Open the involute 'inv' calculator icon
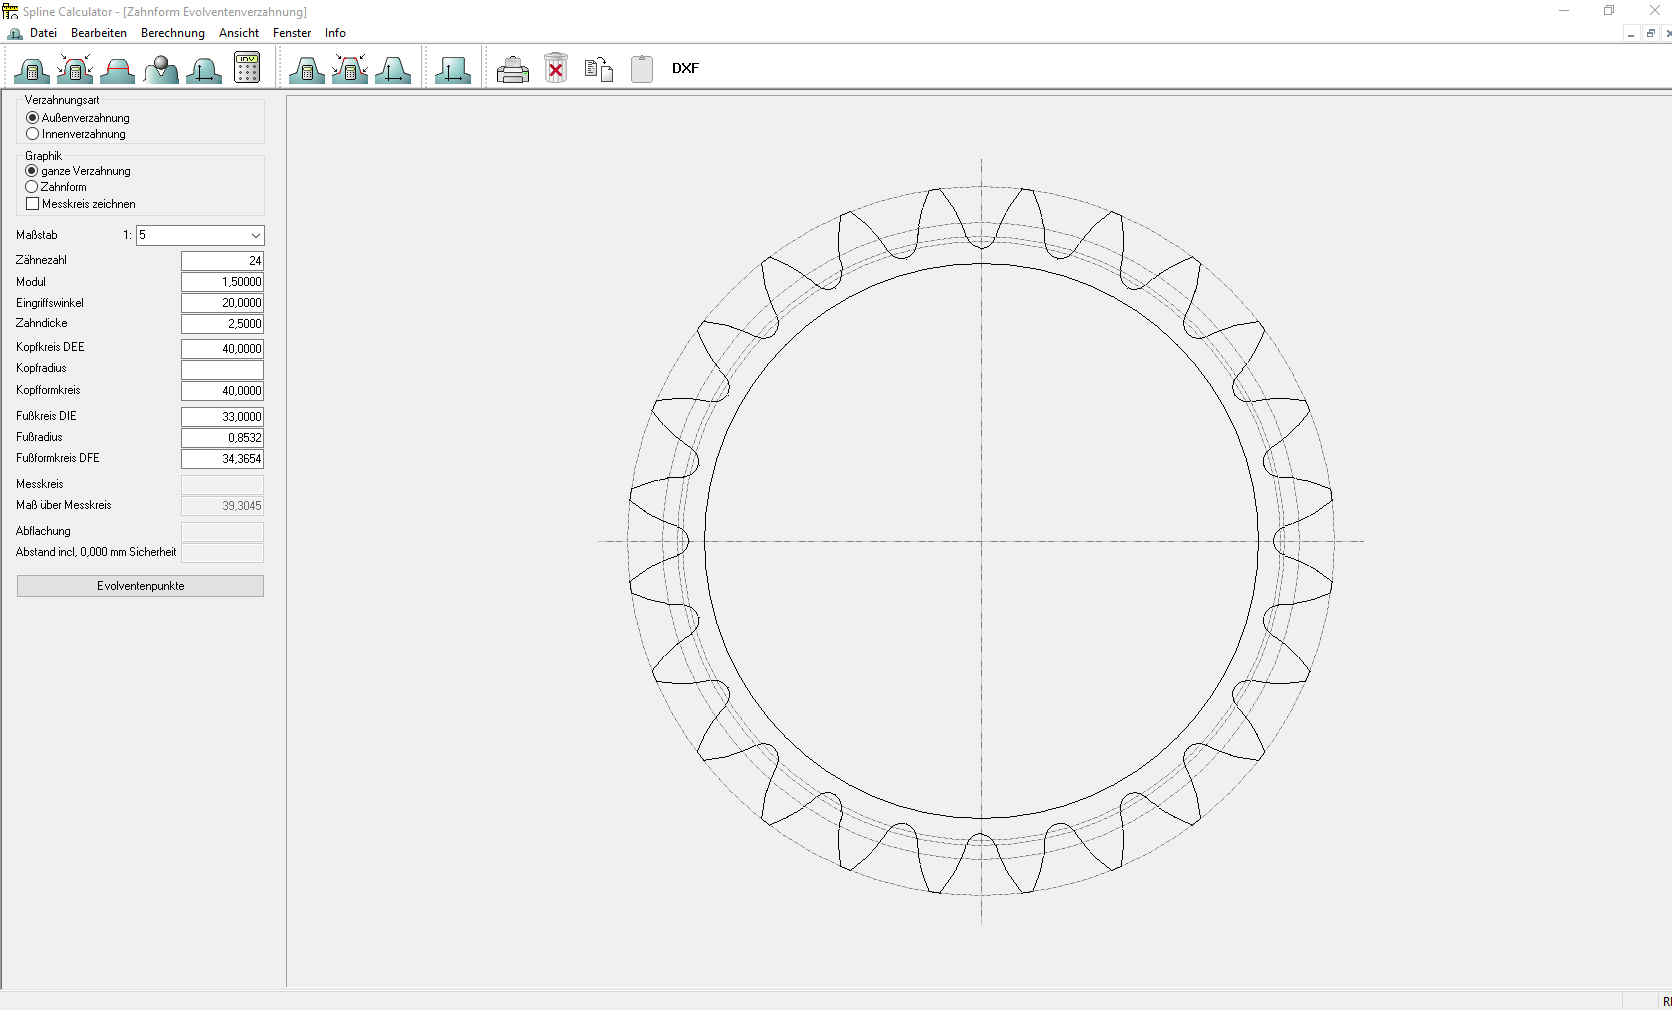1672x1010 pixels. 247,68
